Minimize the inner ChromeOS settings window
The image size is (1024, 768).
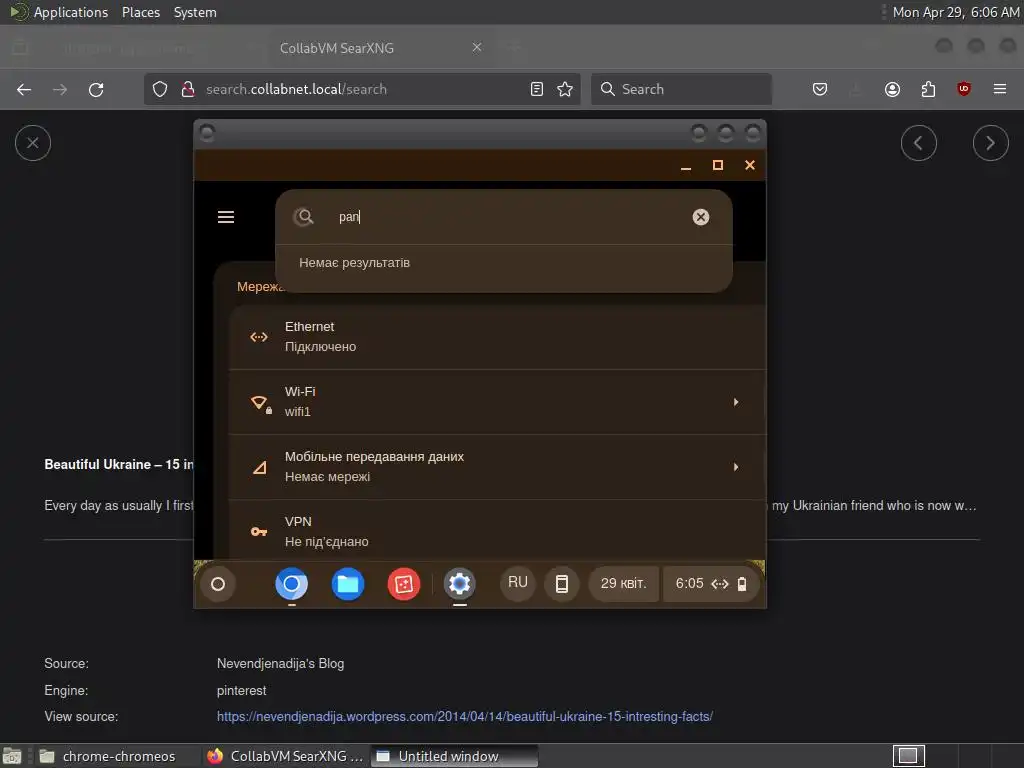(x=686, y=166)
